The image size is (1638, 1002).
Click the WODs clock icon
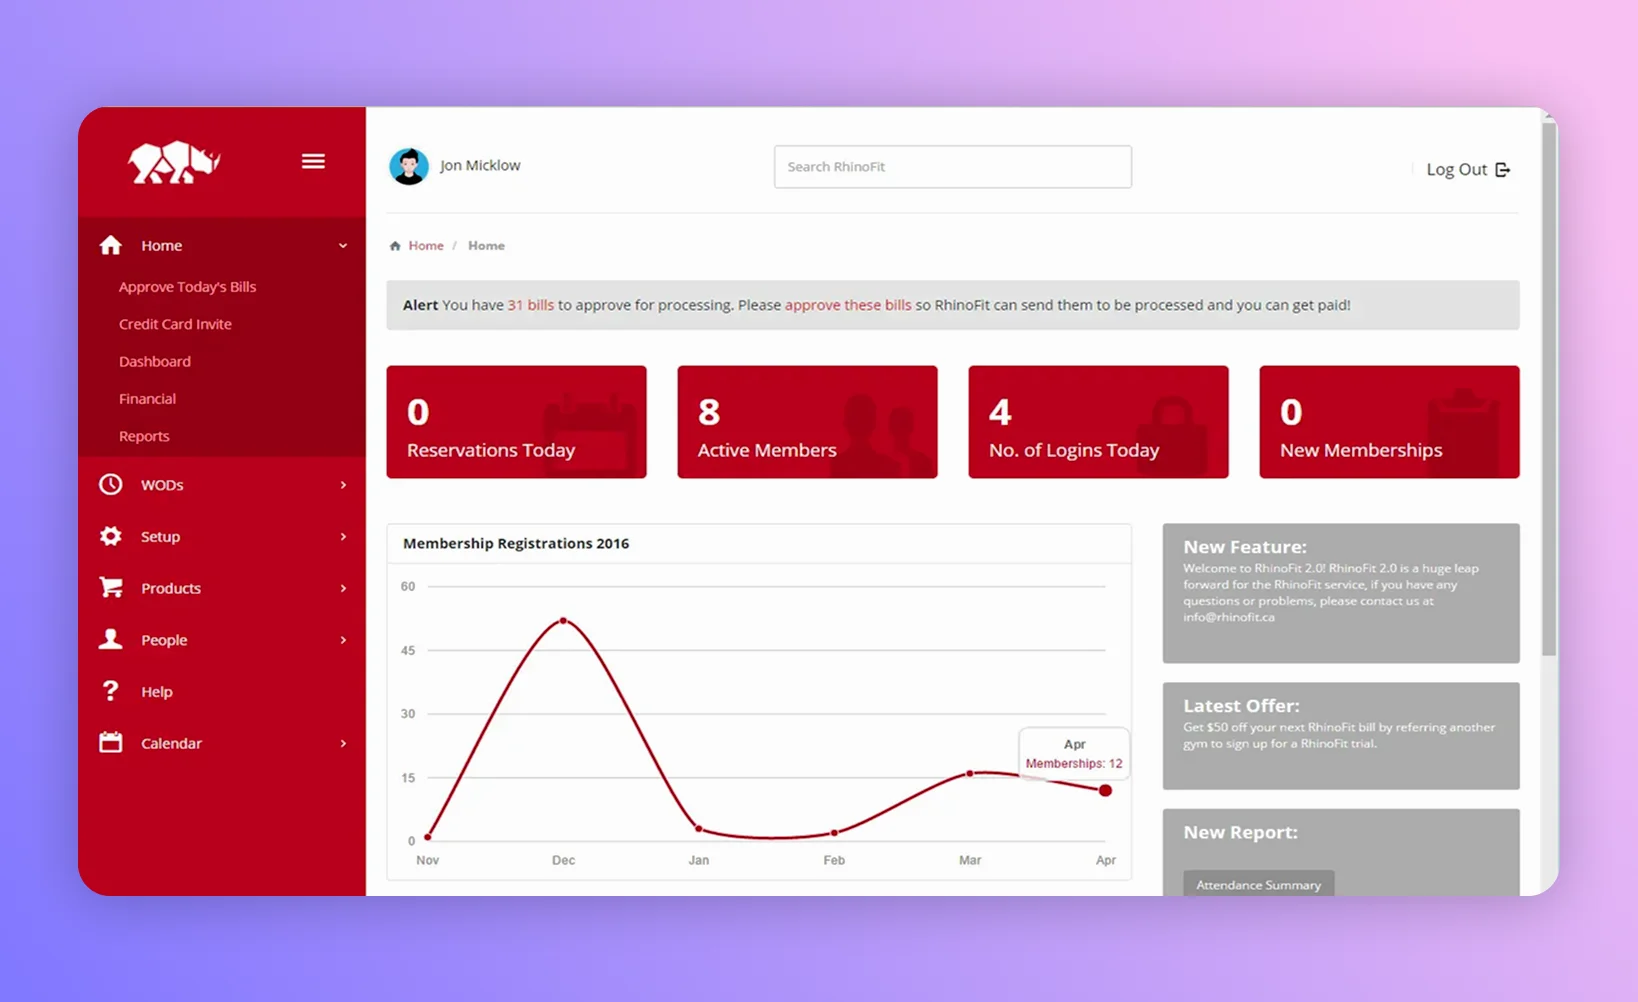[x=111, y=485]
